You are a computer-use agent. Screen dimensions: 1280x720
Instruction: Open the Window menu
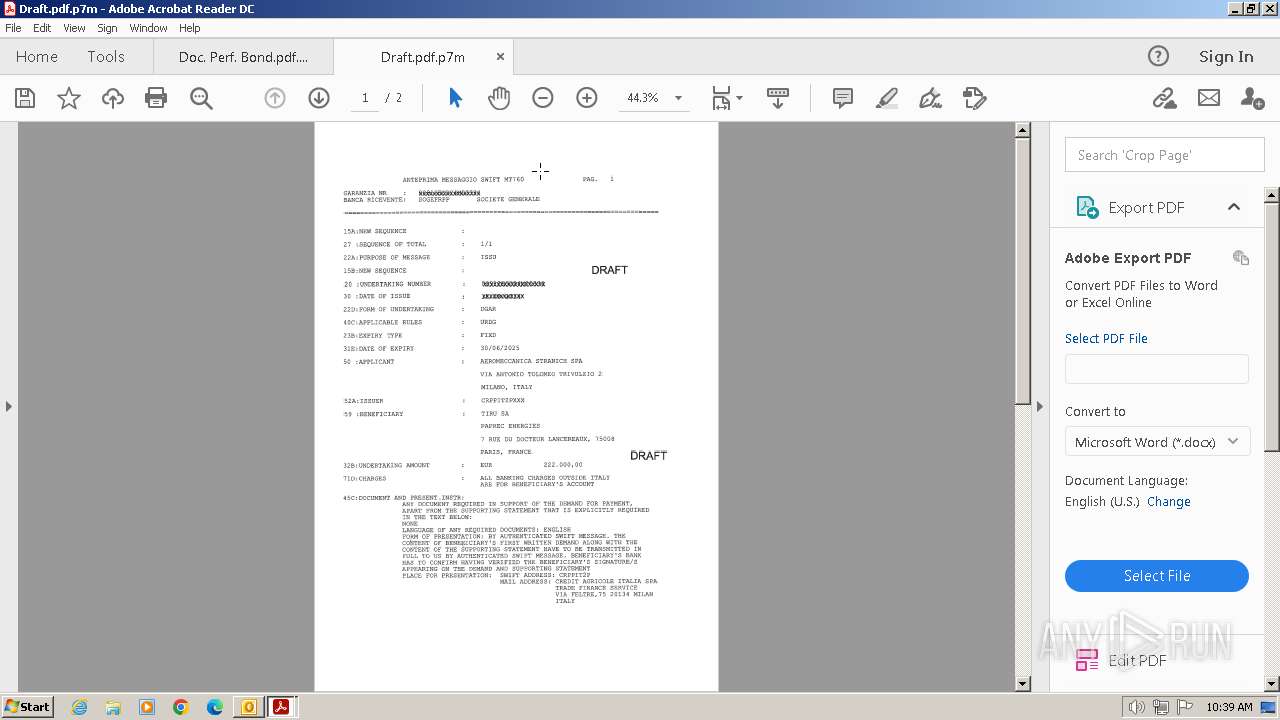click(x=148, y=28)
